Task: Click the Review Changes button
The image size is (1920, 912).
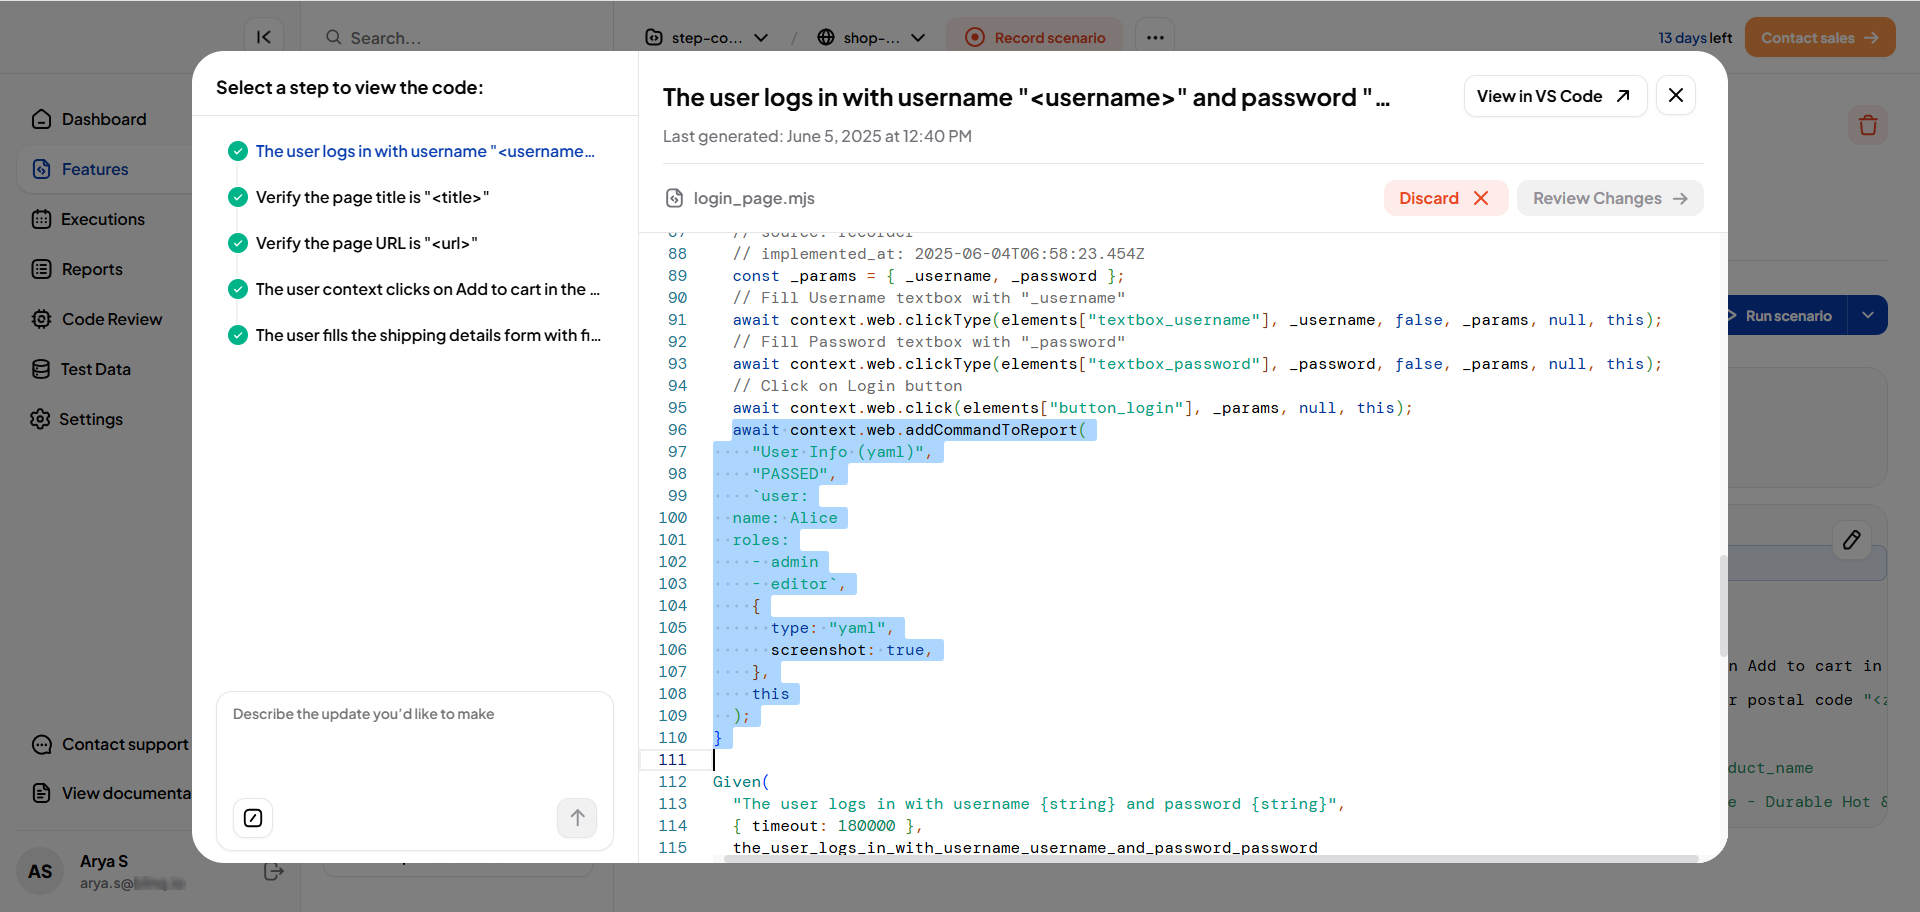Action: pos(1609,198)
